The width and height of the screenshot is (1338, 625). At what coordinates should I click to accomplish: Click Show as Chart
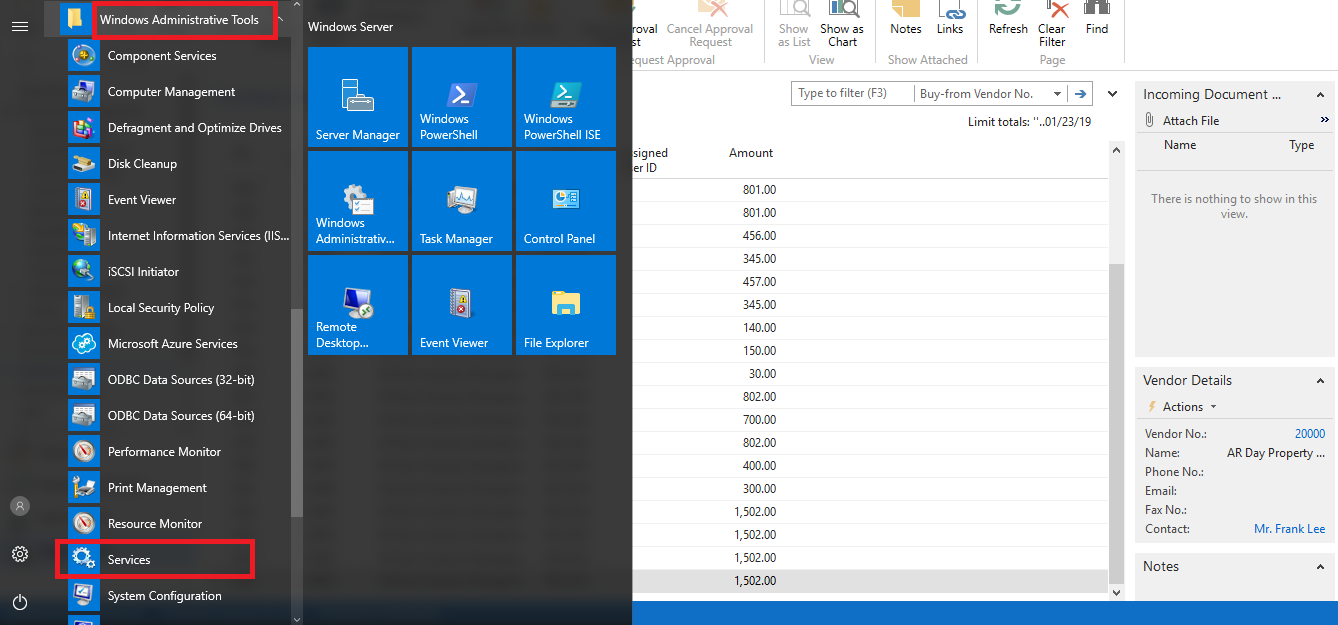pos(842,25)
